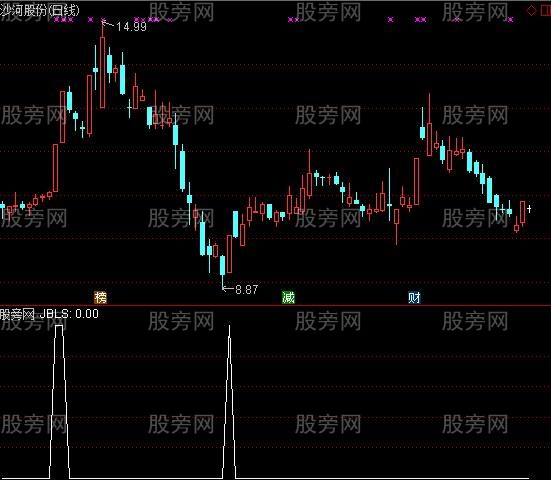Click the red diamond icon at top right
The image size is (551, 480).
(531, 11)
